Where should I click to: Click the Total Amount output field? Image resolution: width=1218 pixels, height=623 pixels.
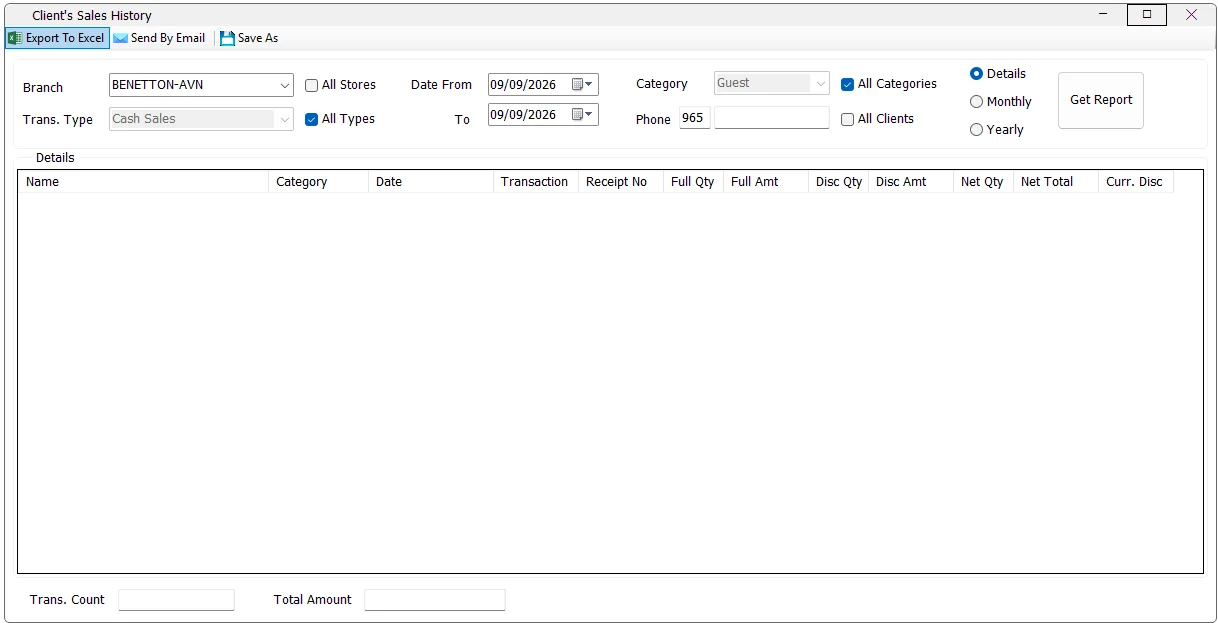coord(435,600)
